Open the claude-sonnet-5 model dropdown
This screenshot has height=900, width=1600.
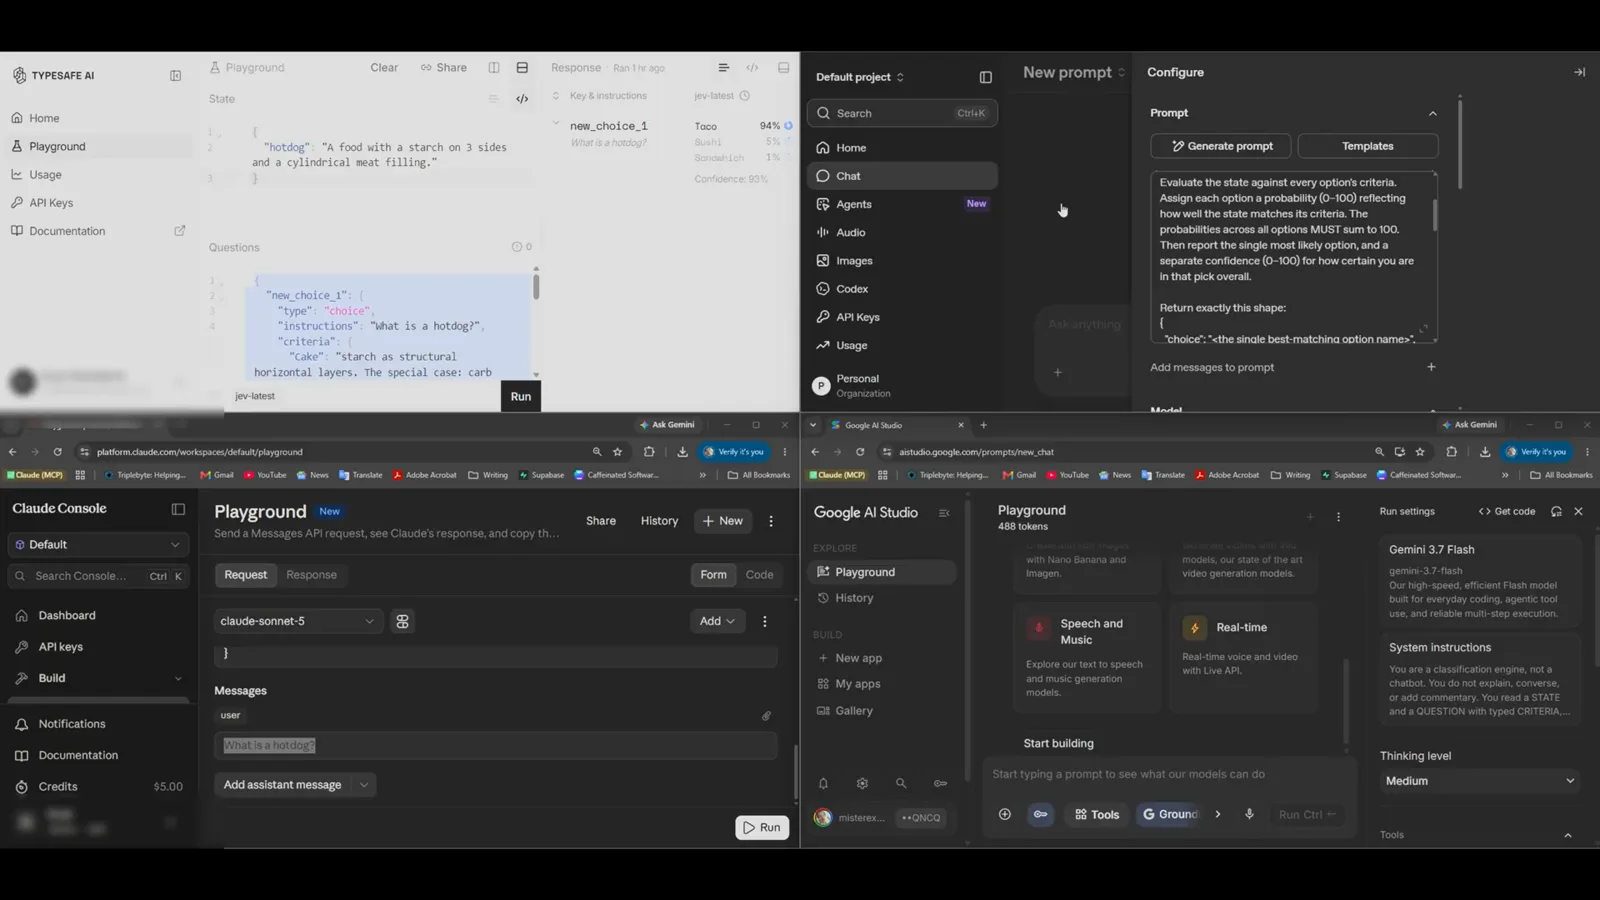coord(297,621)
